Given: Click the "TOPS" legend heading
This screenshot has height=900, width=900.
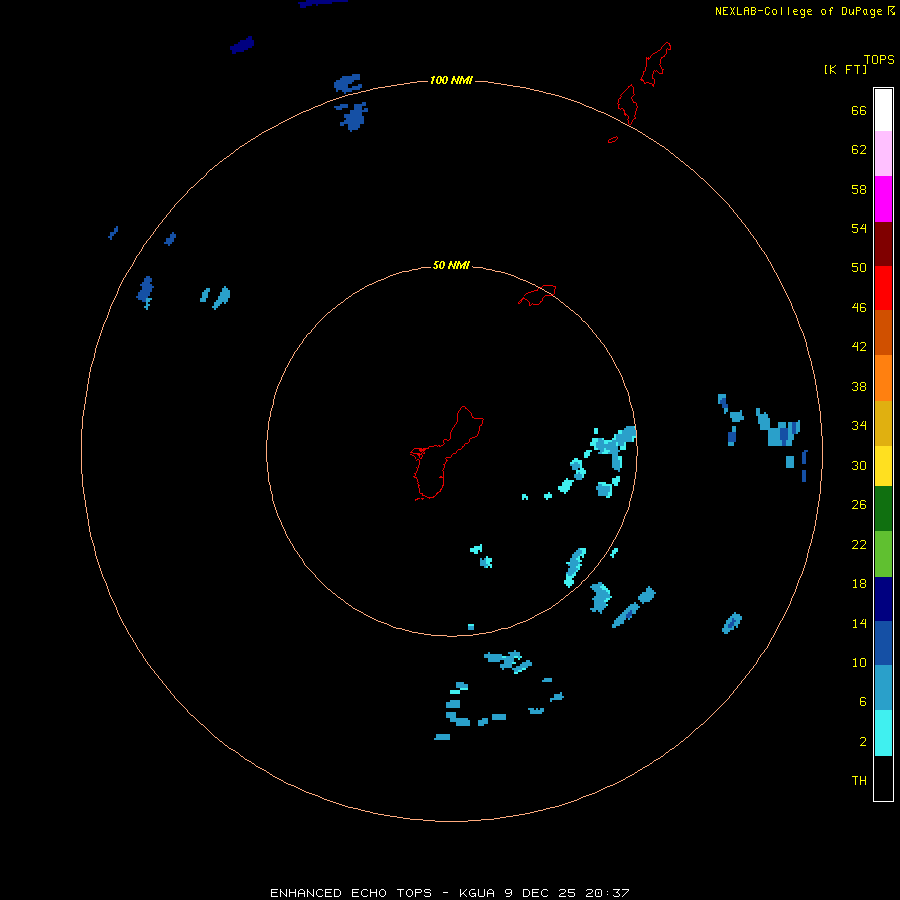Looking at the screenshot, I should (x=879, y=60).
